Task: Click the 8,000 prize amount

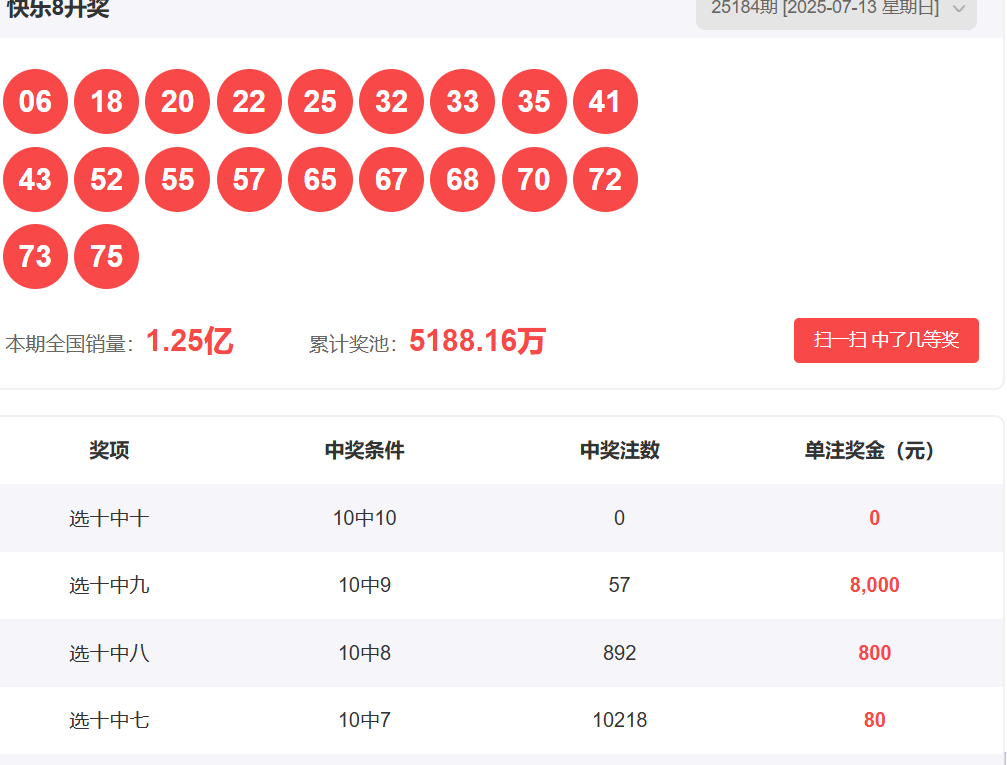Action: [874, 586]
